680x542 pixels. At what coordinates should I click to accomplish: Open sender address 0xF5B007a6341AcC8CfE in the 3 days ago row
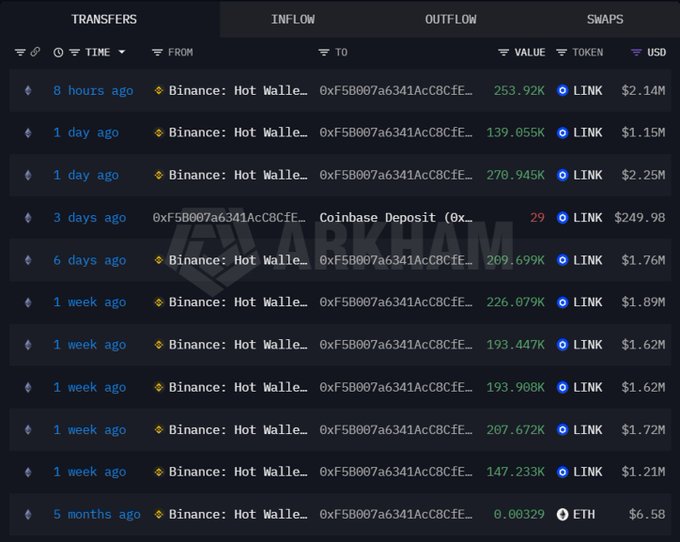pos(229,217)
